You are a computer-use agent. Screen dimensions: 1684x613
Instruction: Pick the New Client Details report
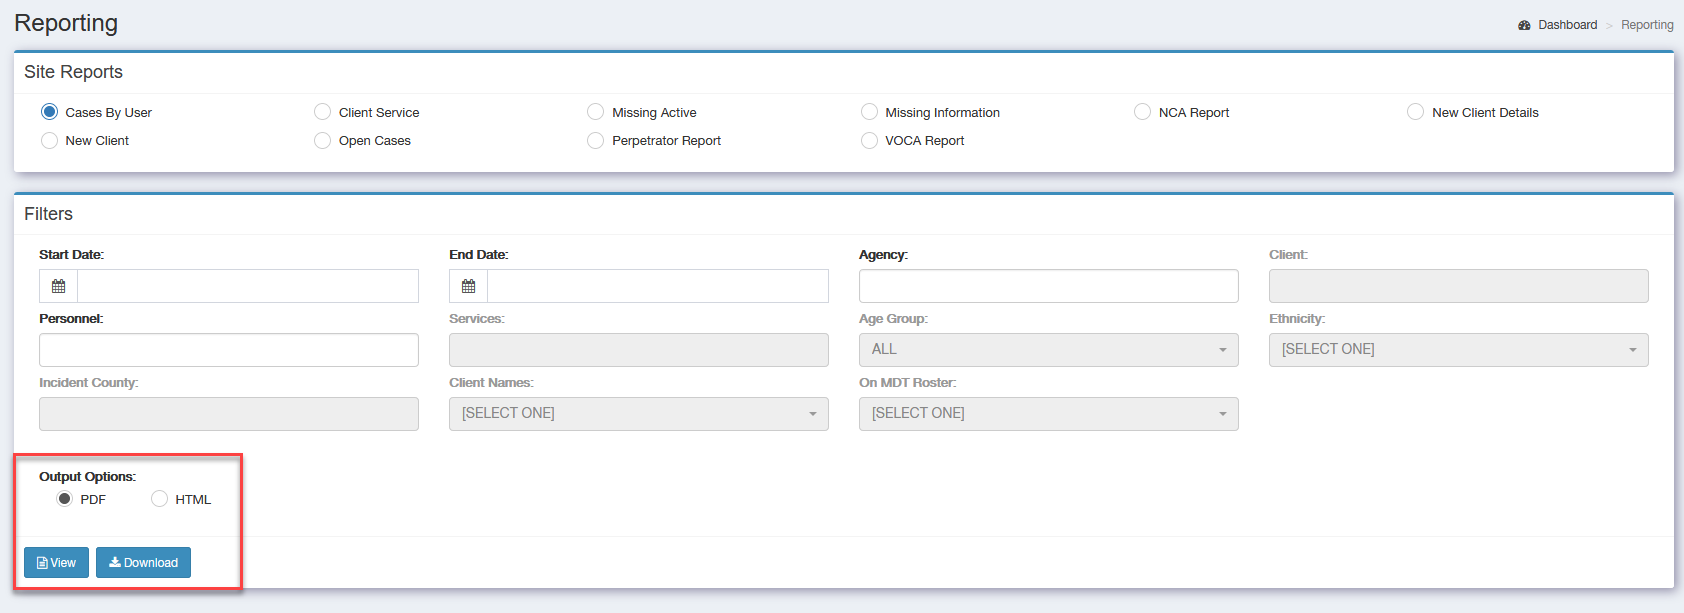[1415, 112]
